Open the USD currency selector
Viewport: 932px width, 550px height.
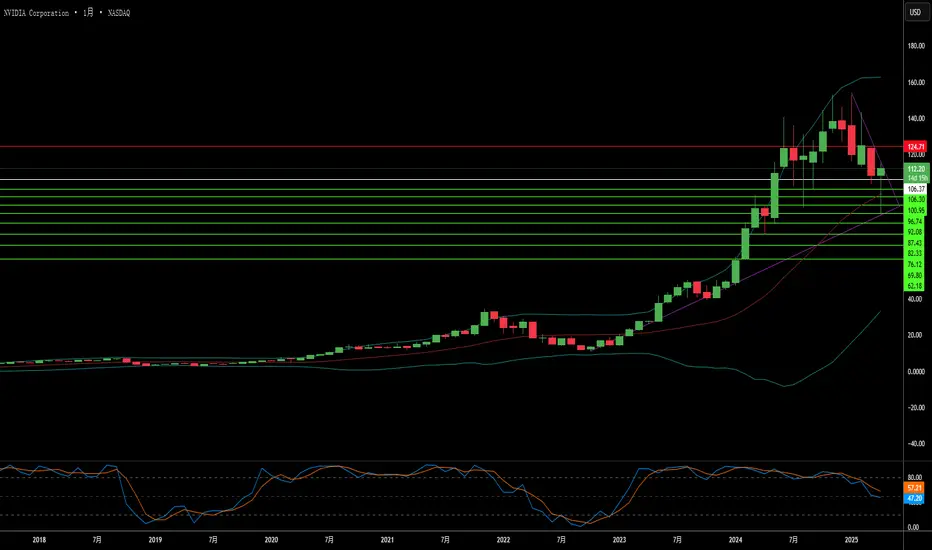coord(915,12)
